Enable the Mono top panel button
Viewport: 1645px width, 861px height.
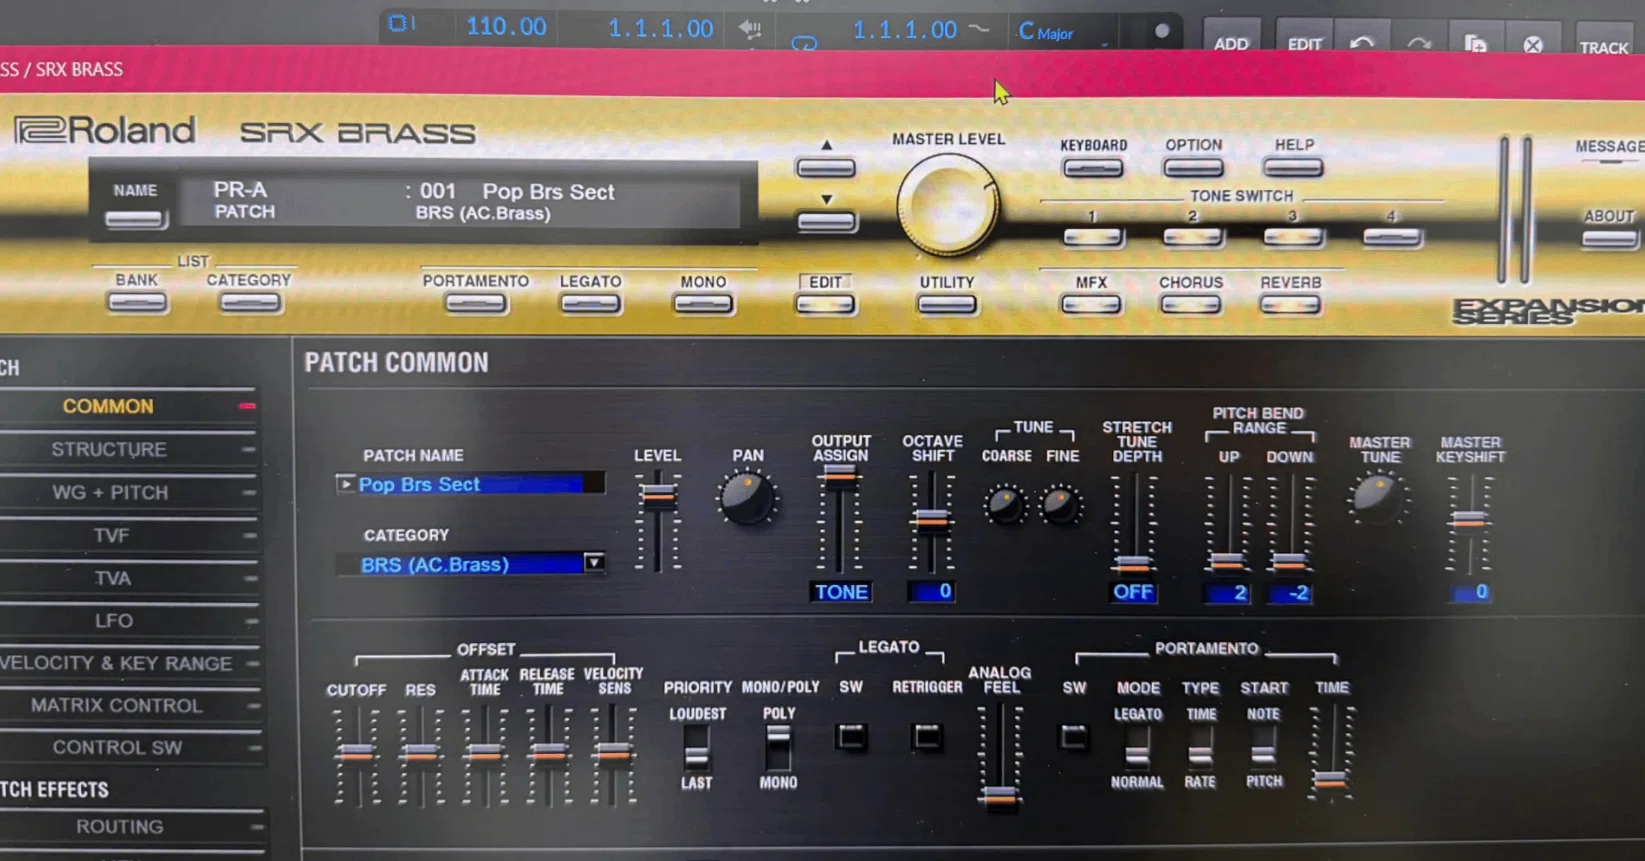703,303
